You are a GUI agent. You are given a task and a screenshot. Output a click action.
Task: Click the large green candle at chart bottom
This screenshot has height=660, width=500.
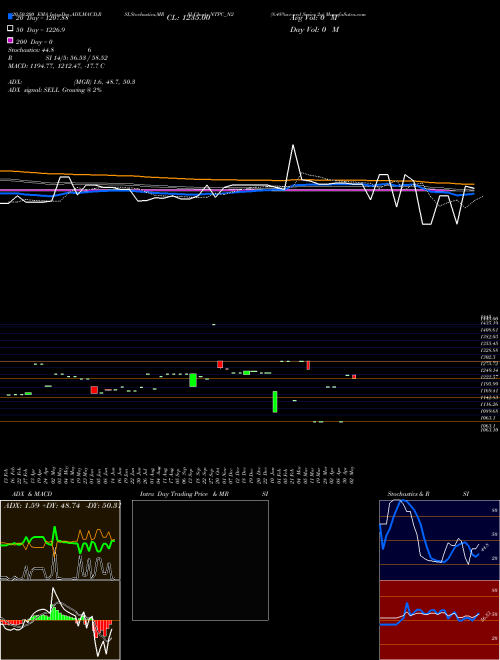275,402
